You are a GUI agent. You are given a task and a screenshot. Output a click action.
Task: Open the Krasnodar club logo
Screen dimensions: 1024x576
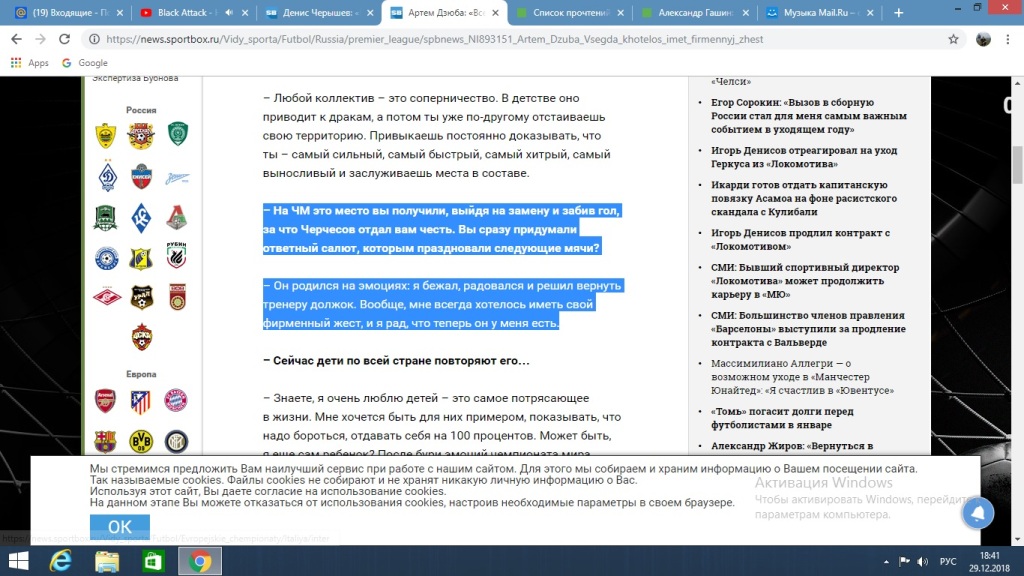[105, 218]
